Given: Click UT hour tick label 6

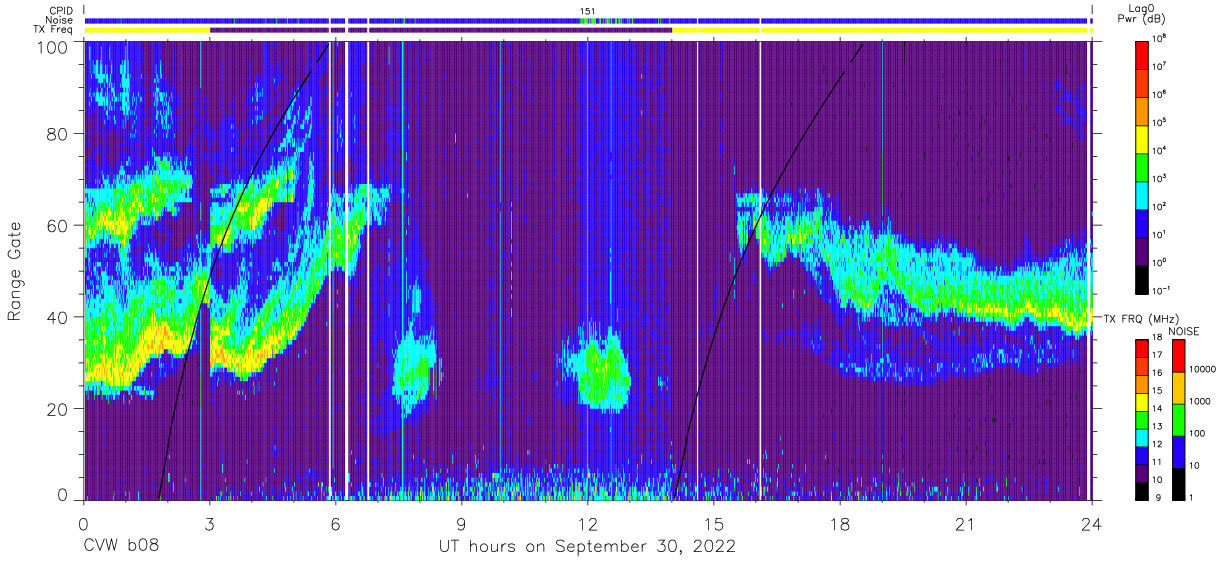Looking at the screenshot, I should click(x=335, y=524).
